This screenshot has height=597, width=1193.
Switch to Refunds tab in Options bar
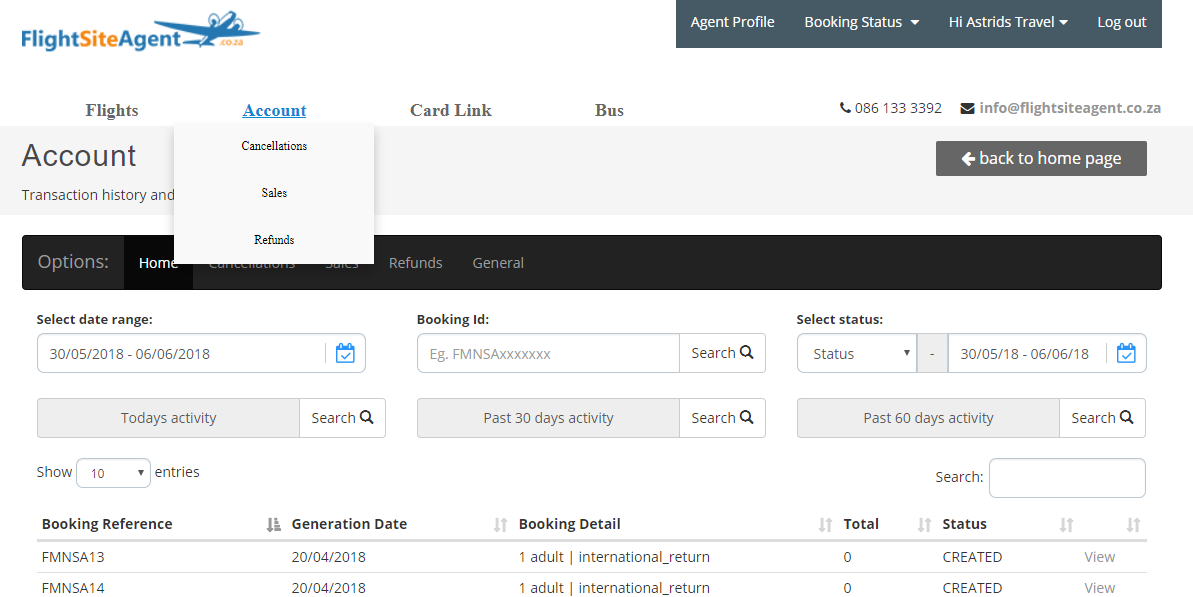tap(415, 263)
